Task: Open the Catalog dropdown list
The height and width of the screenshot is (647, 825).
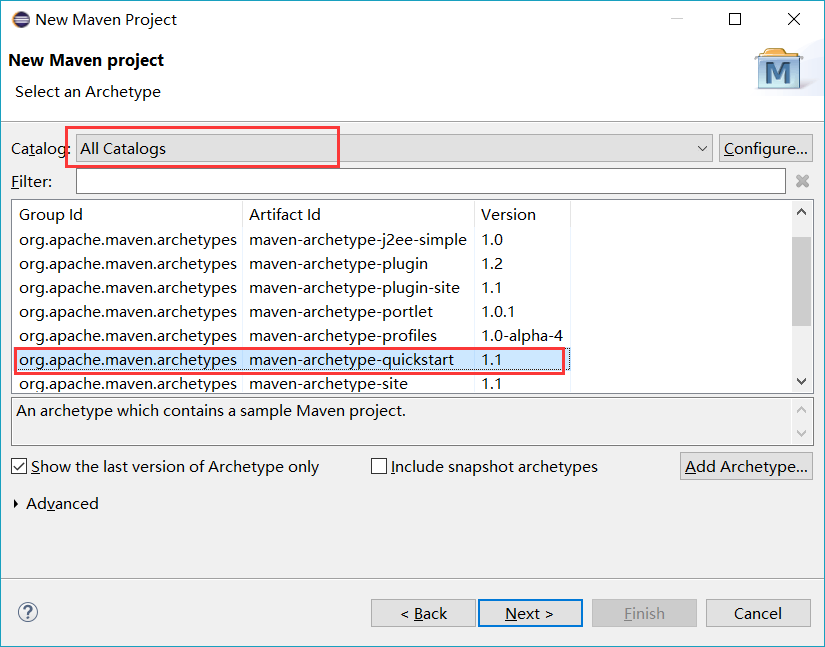Action: [x=394, y=148]
